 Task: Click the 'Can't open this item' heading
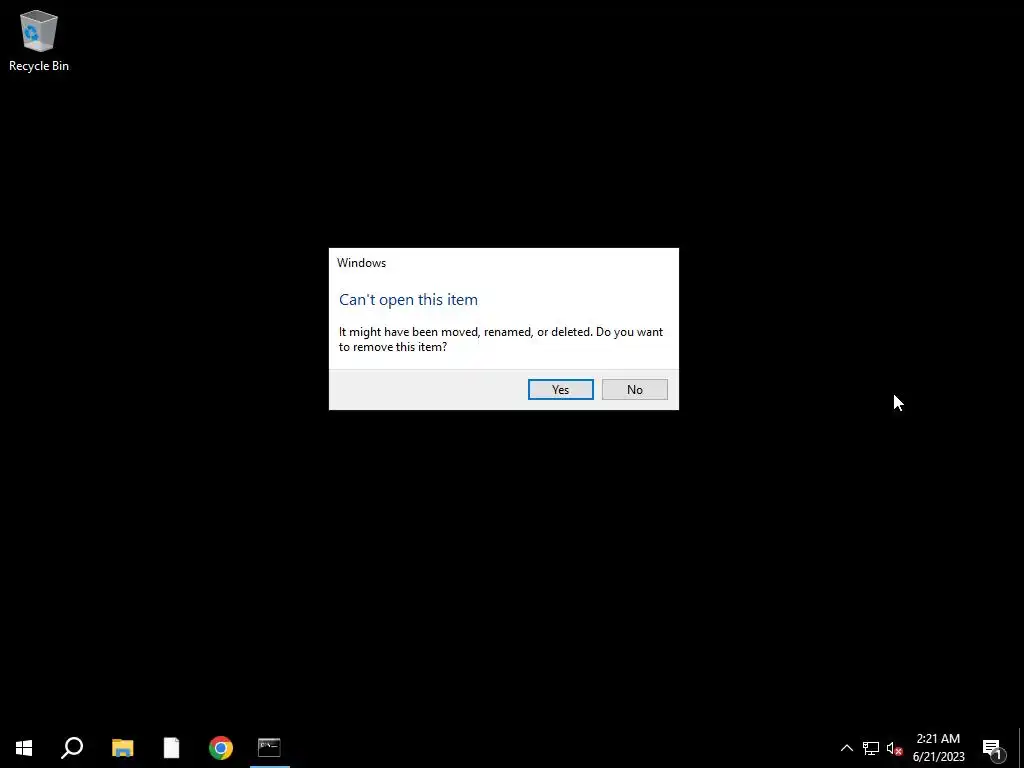point(408,300)
